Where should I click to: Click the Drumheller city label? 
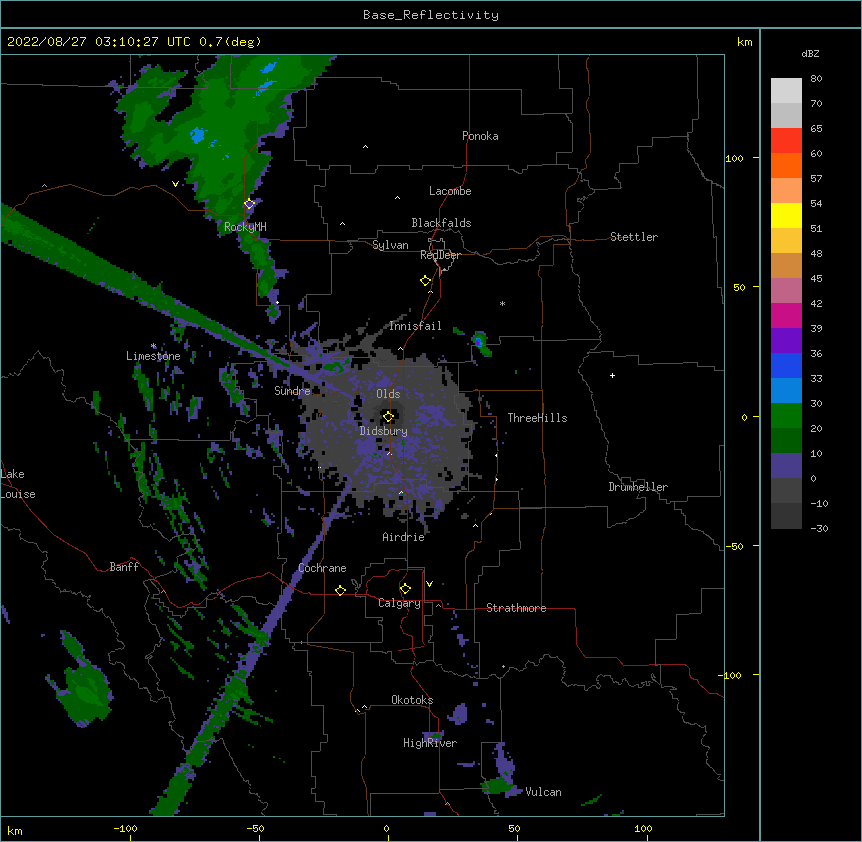pos(638,487)
